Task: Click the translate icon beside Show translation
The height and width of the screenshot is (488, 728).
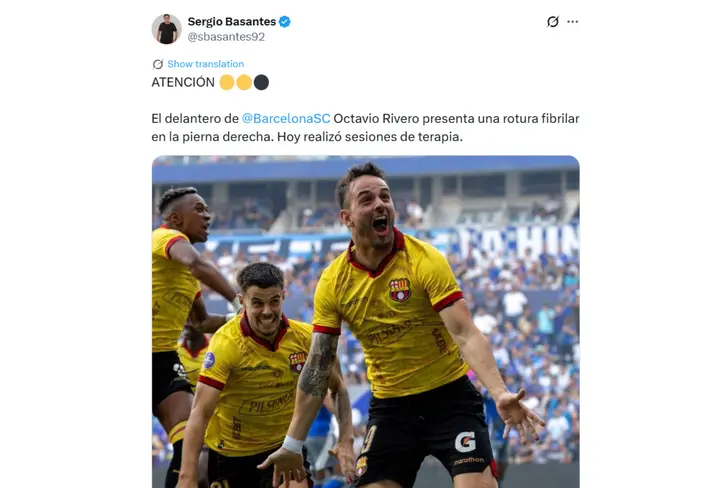Action: pyautogui.click(x=158, y=64)
